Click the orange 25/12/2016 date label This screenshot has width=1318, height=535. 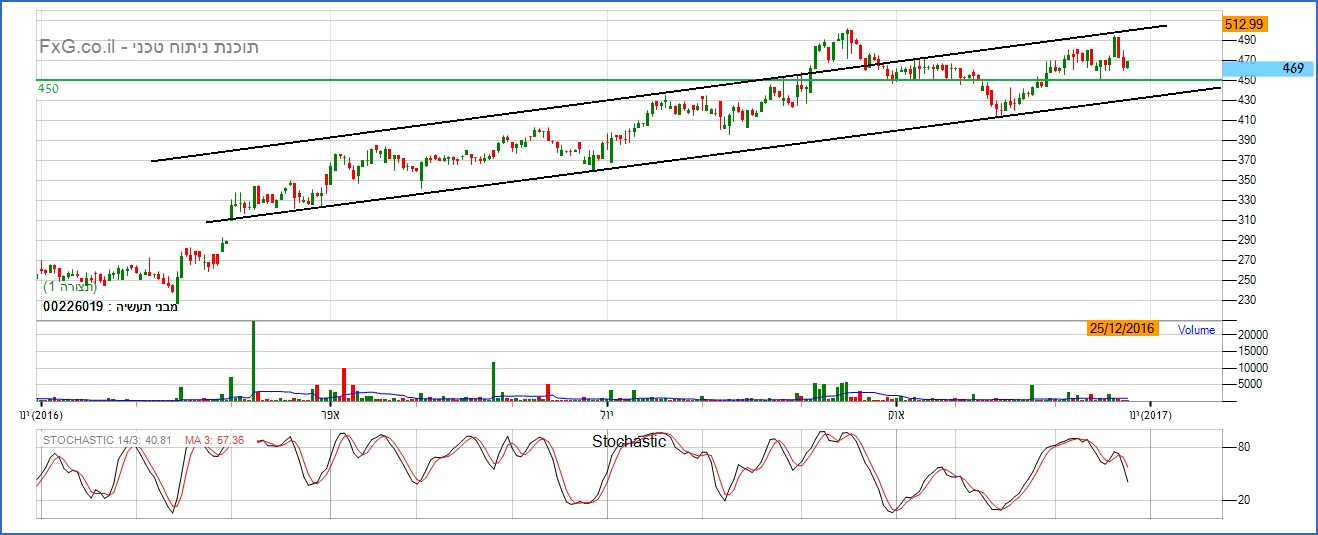(1122, 329)
